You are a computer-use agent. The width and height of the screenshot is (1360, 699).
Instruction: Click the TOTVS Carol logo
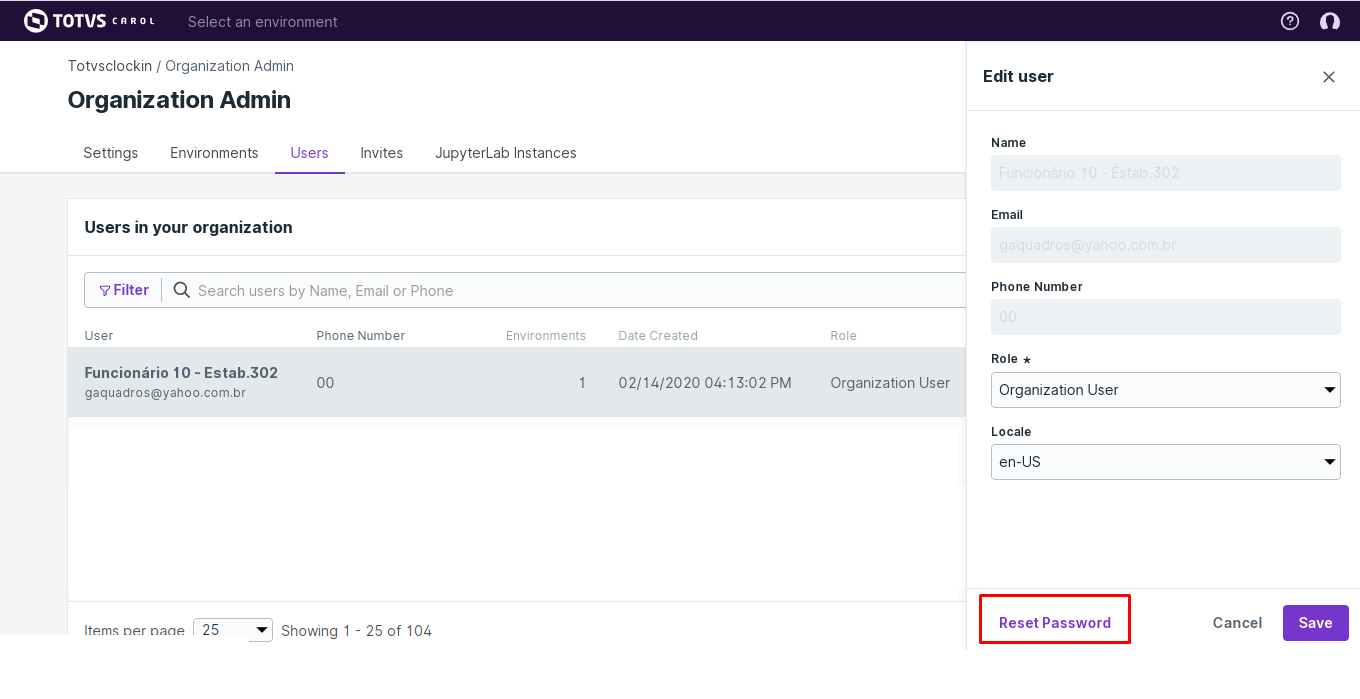(x=89, y=21)
